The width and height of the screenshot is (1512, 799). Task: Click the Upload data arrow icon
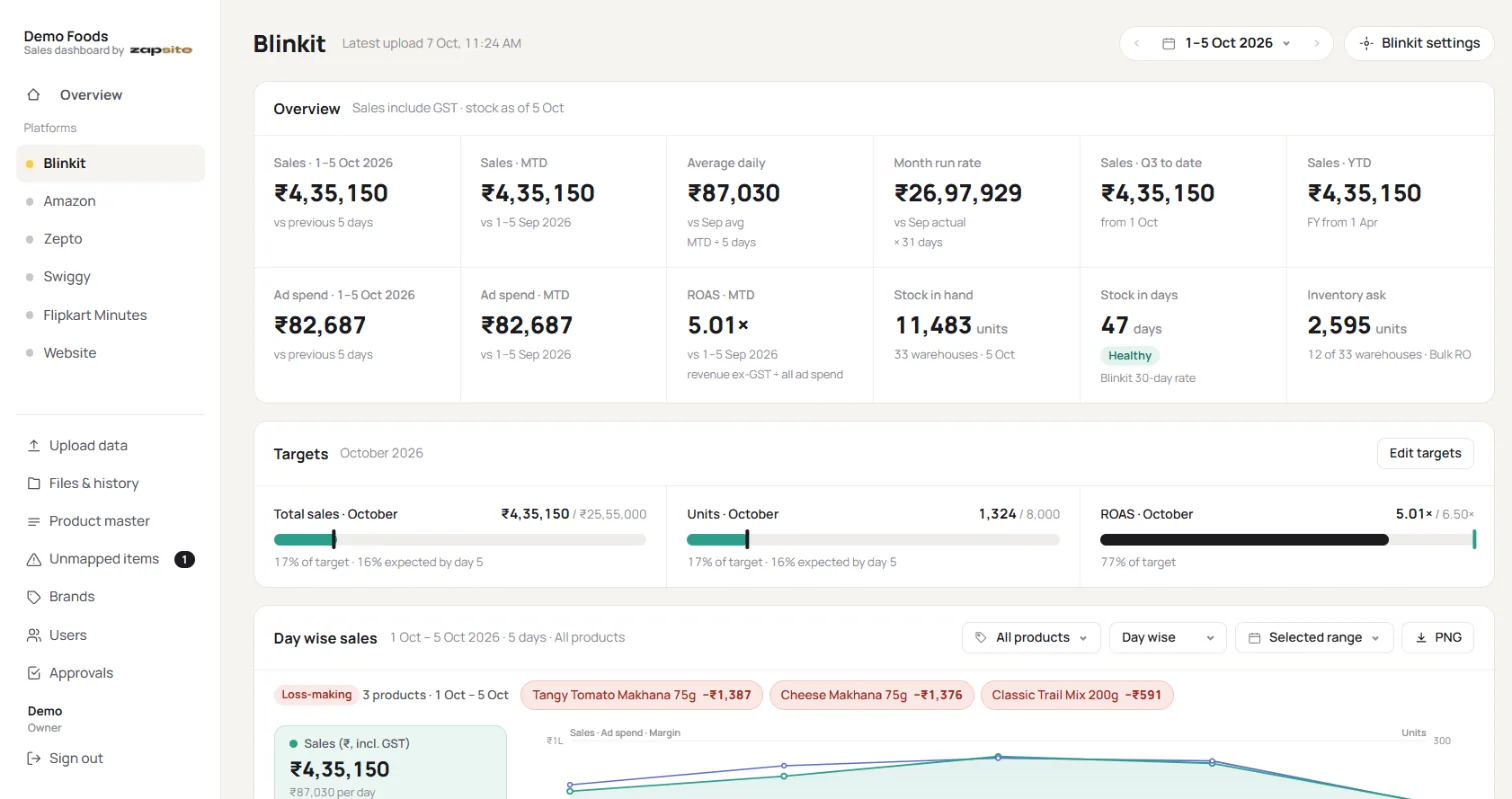pos(34,446)
